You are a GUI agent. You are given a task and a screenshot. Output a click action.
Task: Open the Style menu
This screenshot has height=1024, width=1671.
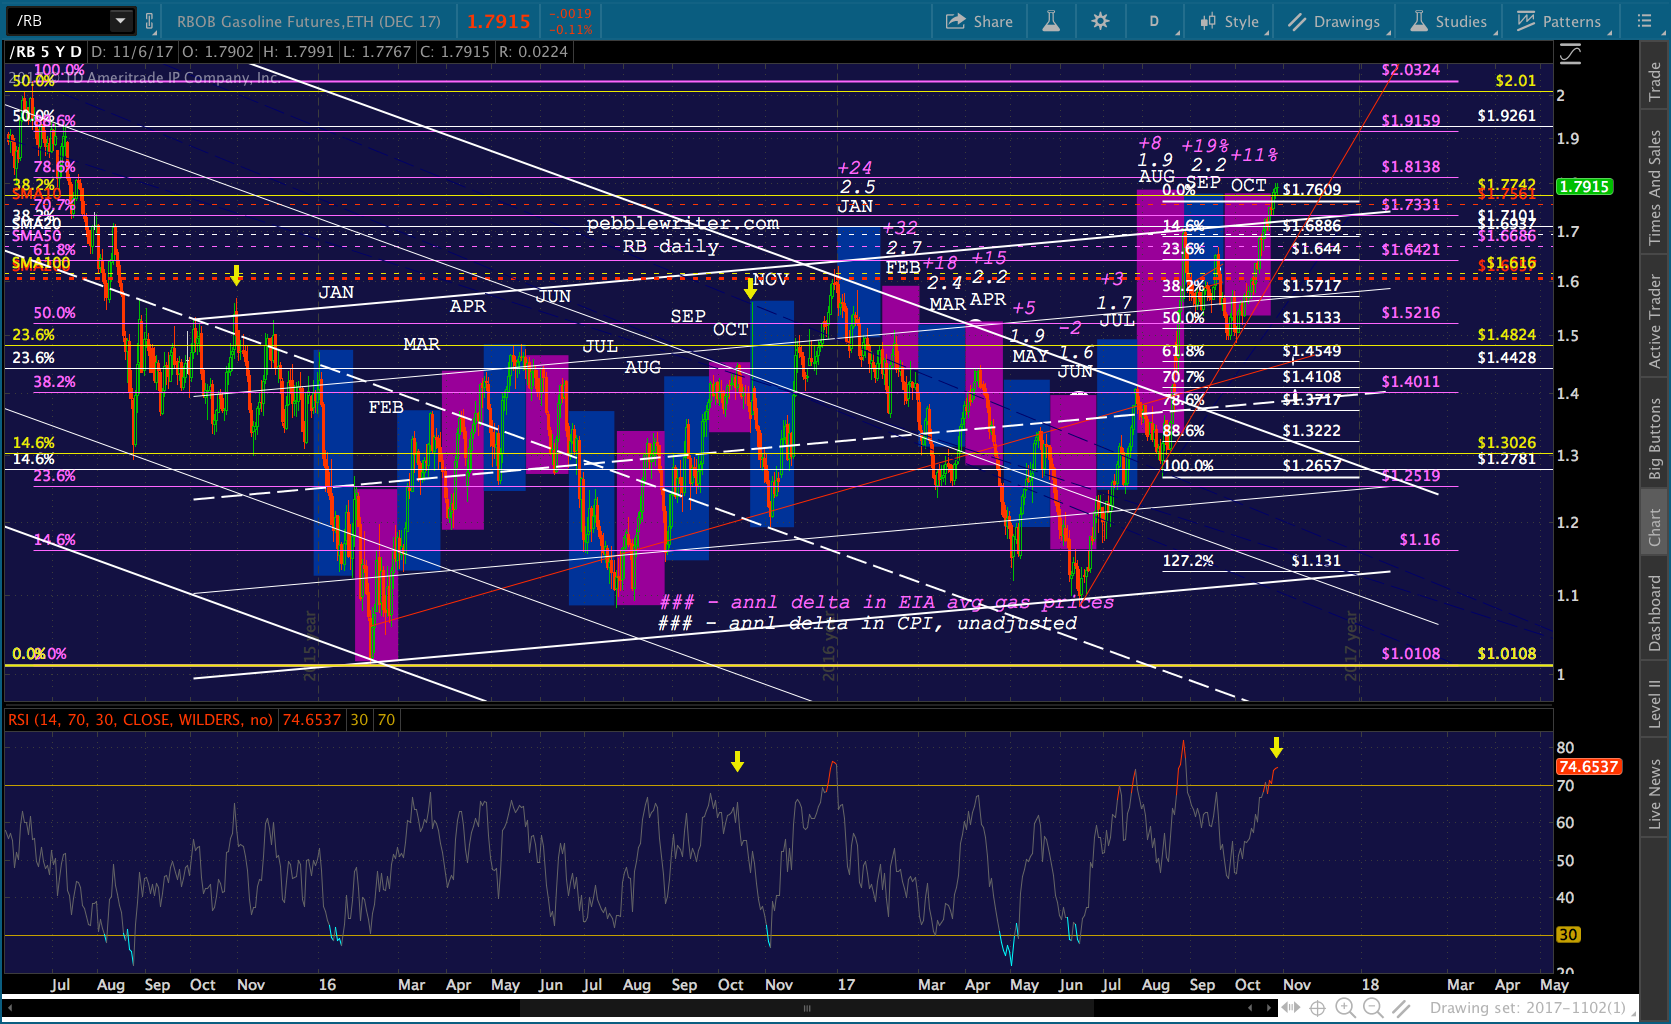(1230, 21)
